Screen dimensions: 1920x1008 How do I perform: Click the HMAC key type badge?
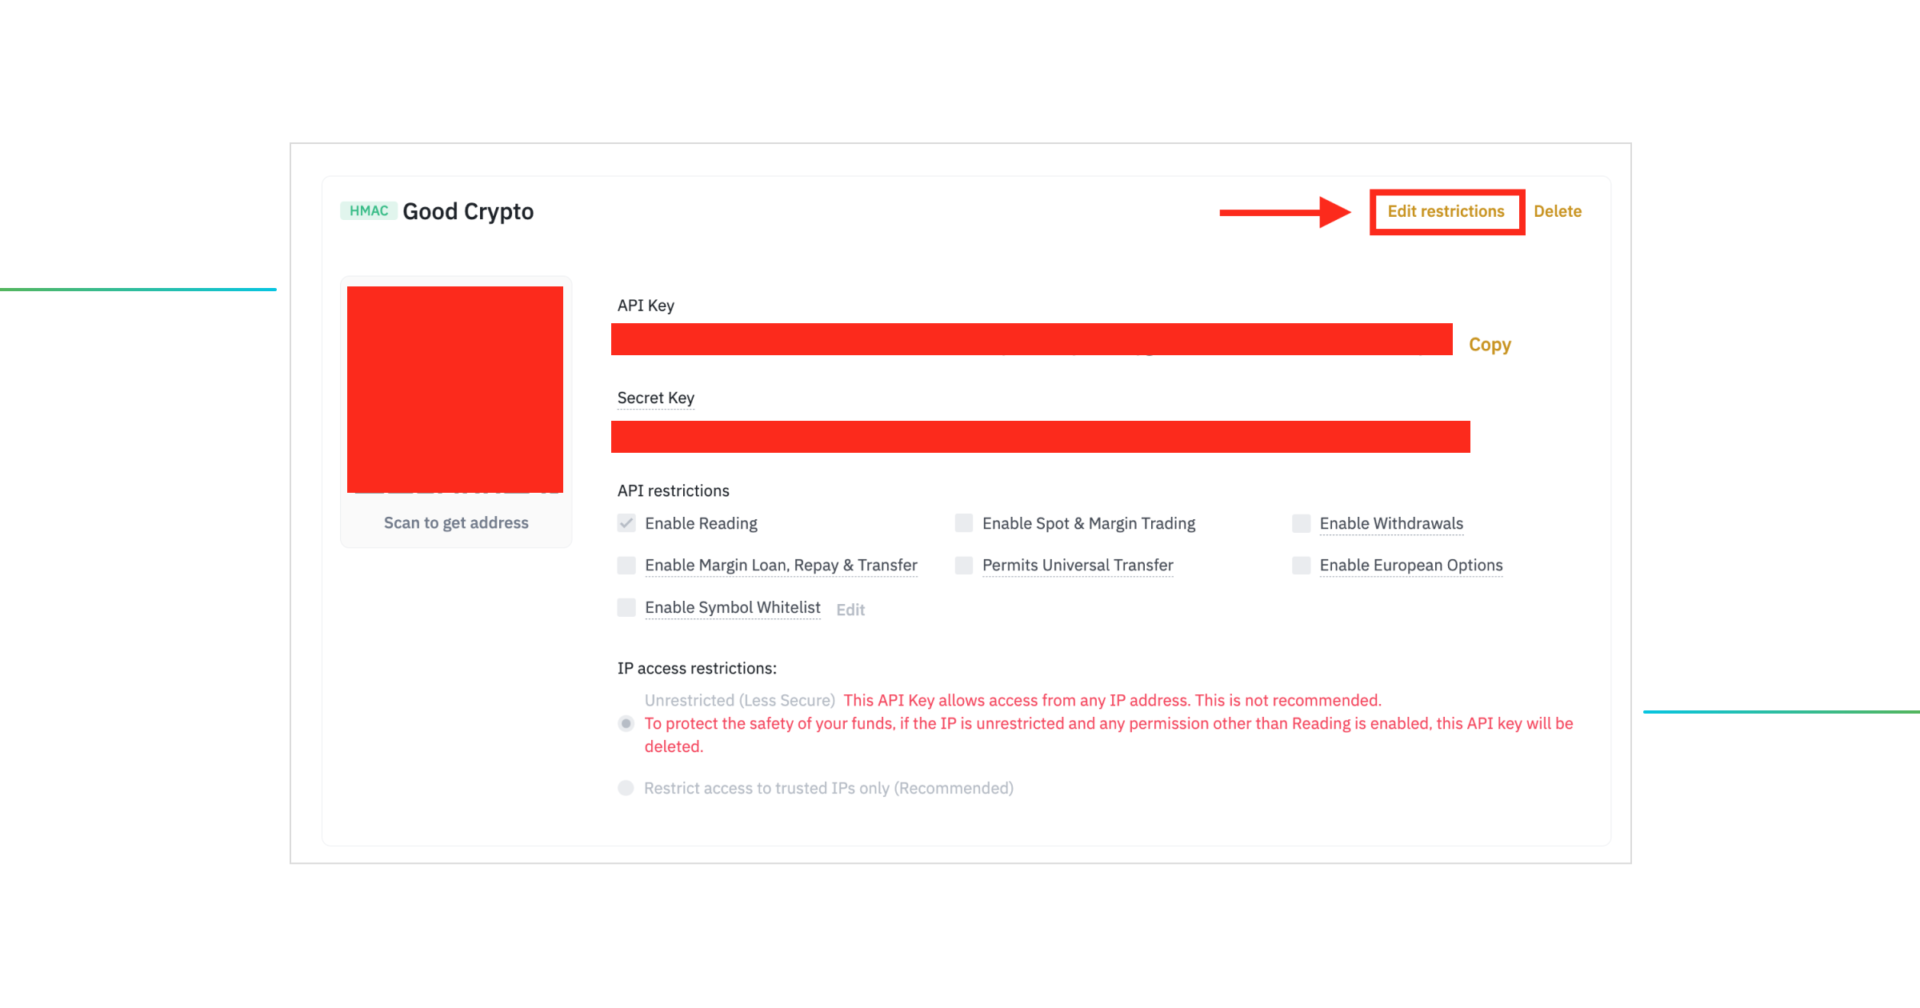(368, 210)
